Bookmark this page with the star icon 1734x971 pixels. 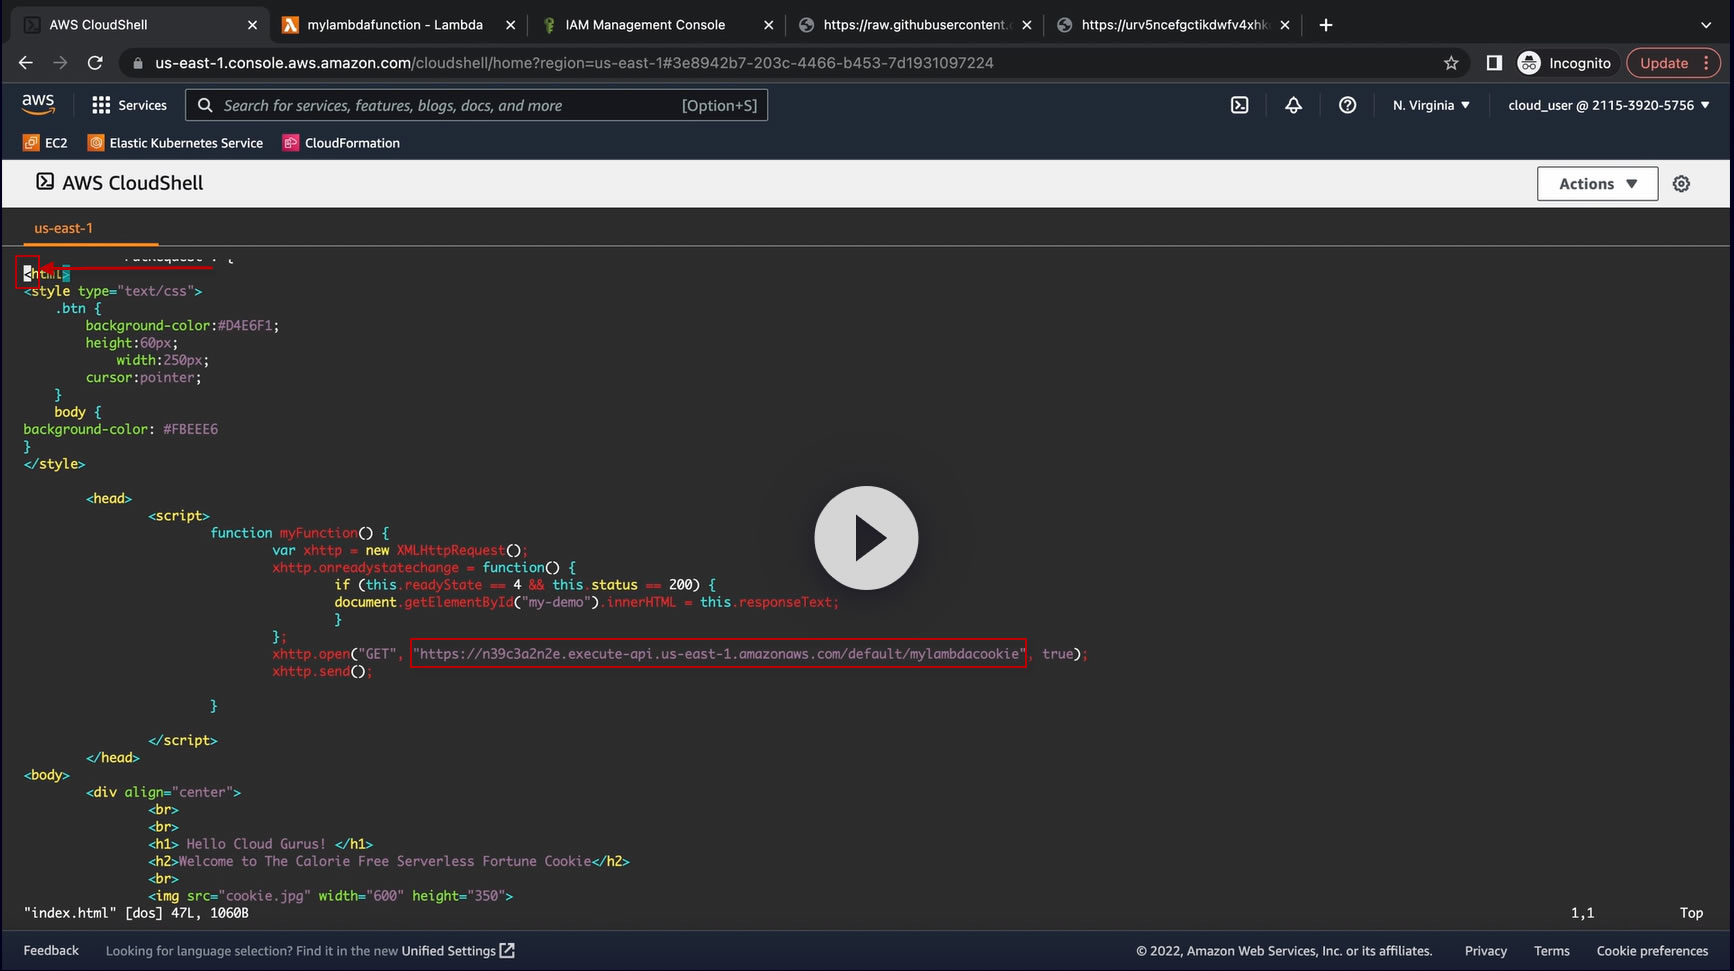[1451, 63]
